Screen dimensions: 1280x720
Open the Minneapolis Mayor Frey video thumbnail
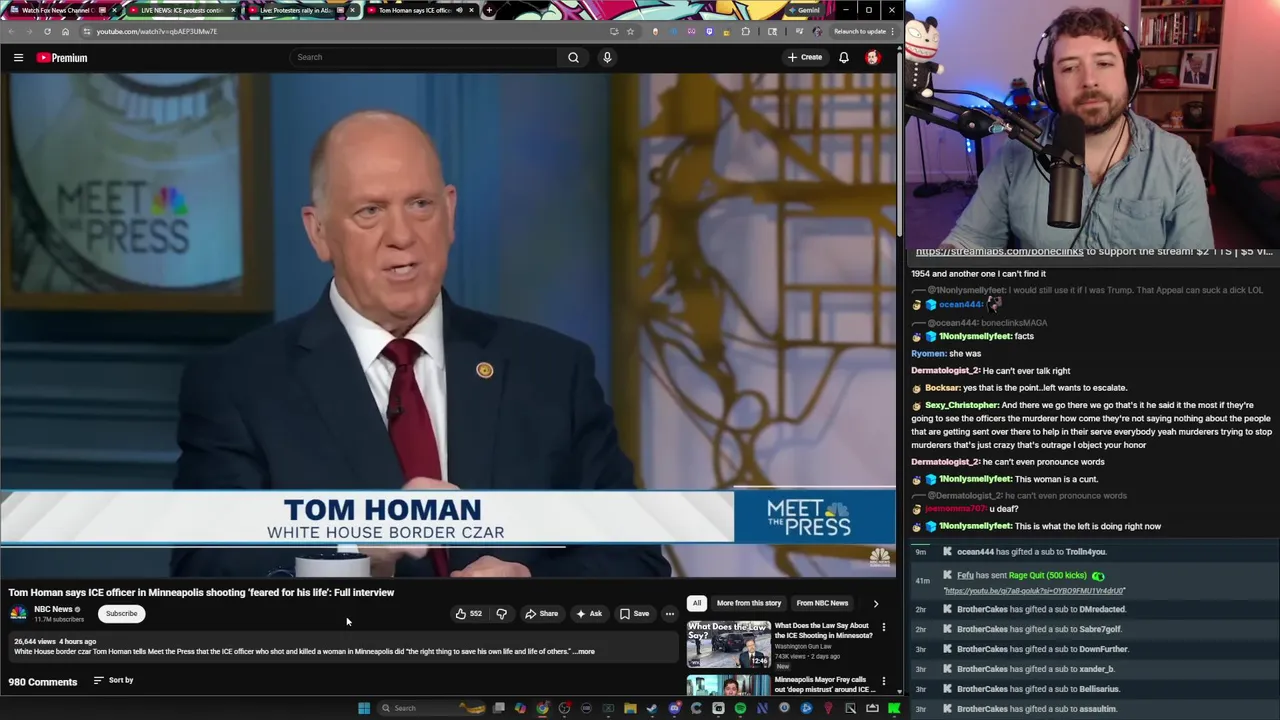(x=729, y=686)
